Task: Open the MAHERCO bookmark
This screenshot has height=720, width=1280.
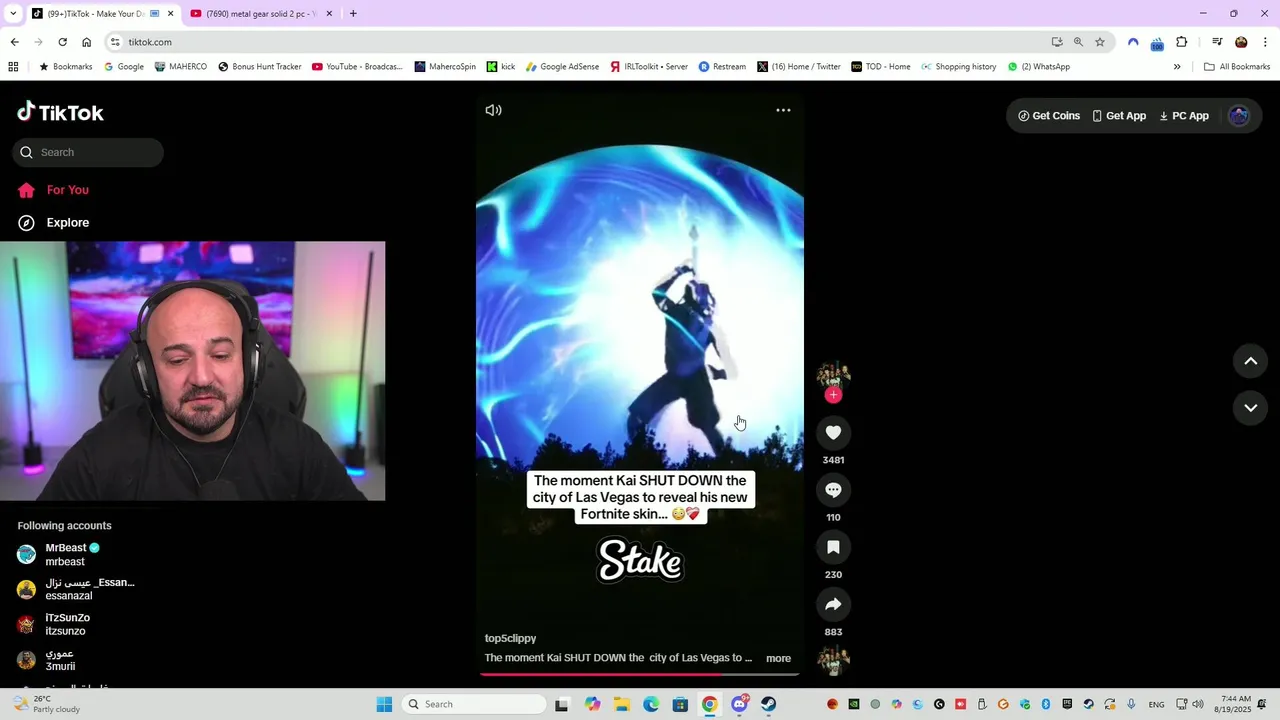Action: tap(181, 67)
